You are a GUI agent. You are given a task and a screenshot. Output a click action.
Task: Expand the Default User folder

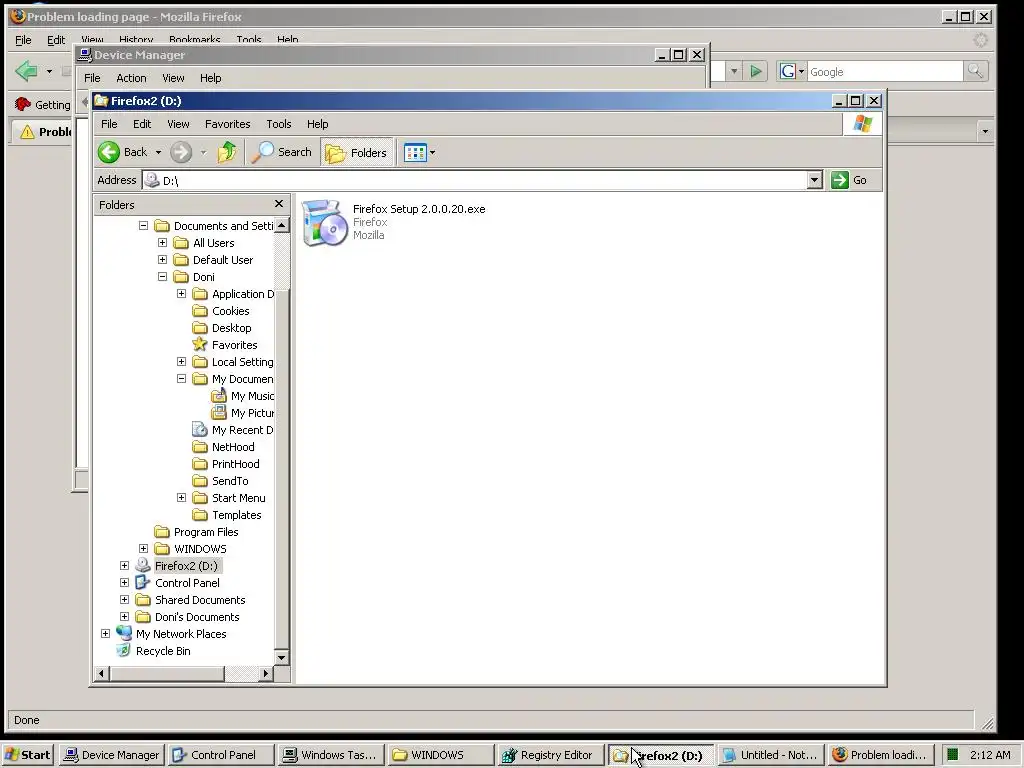pos(163,260)
